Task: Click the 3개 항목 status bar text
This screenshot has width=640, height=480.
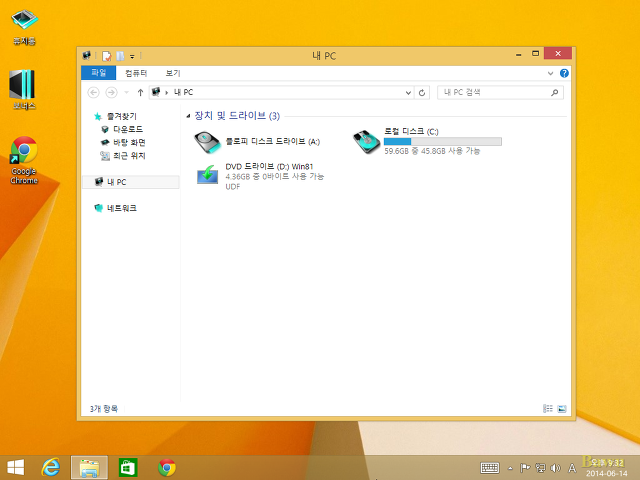Action: pyautogui.click(x=104, y=409)
